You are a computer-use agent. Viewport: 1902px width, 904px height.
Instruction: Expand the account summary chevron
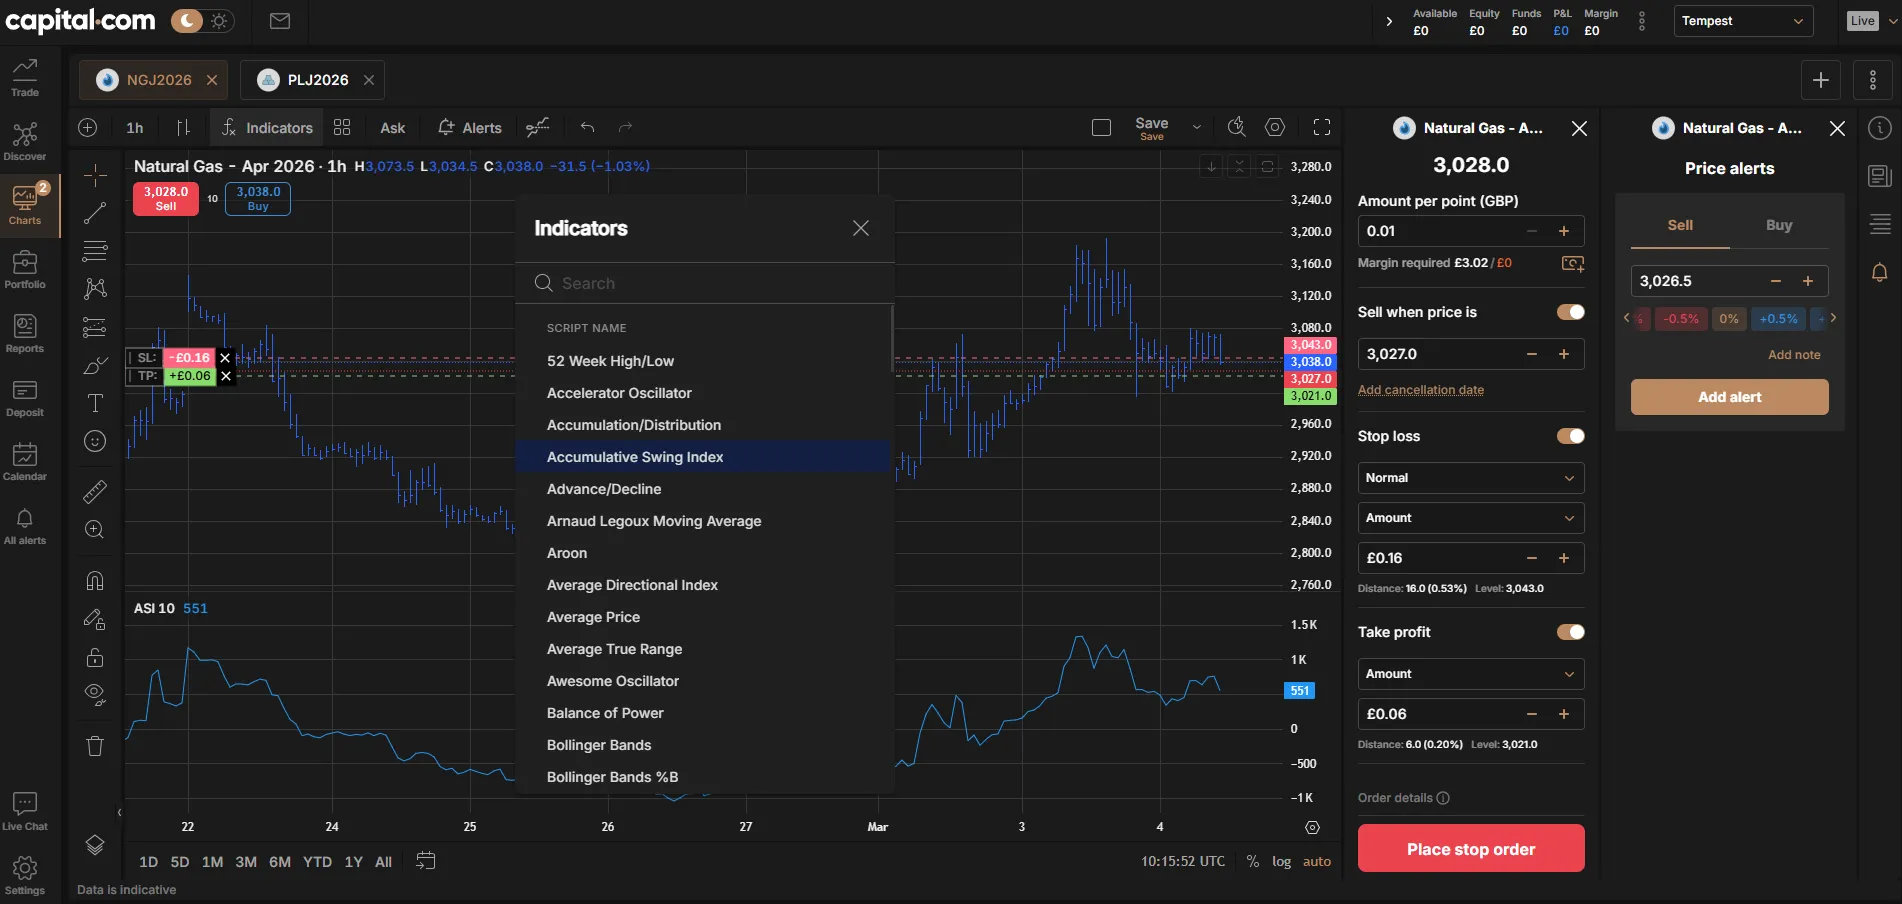tap(1389, 21)
